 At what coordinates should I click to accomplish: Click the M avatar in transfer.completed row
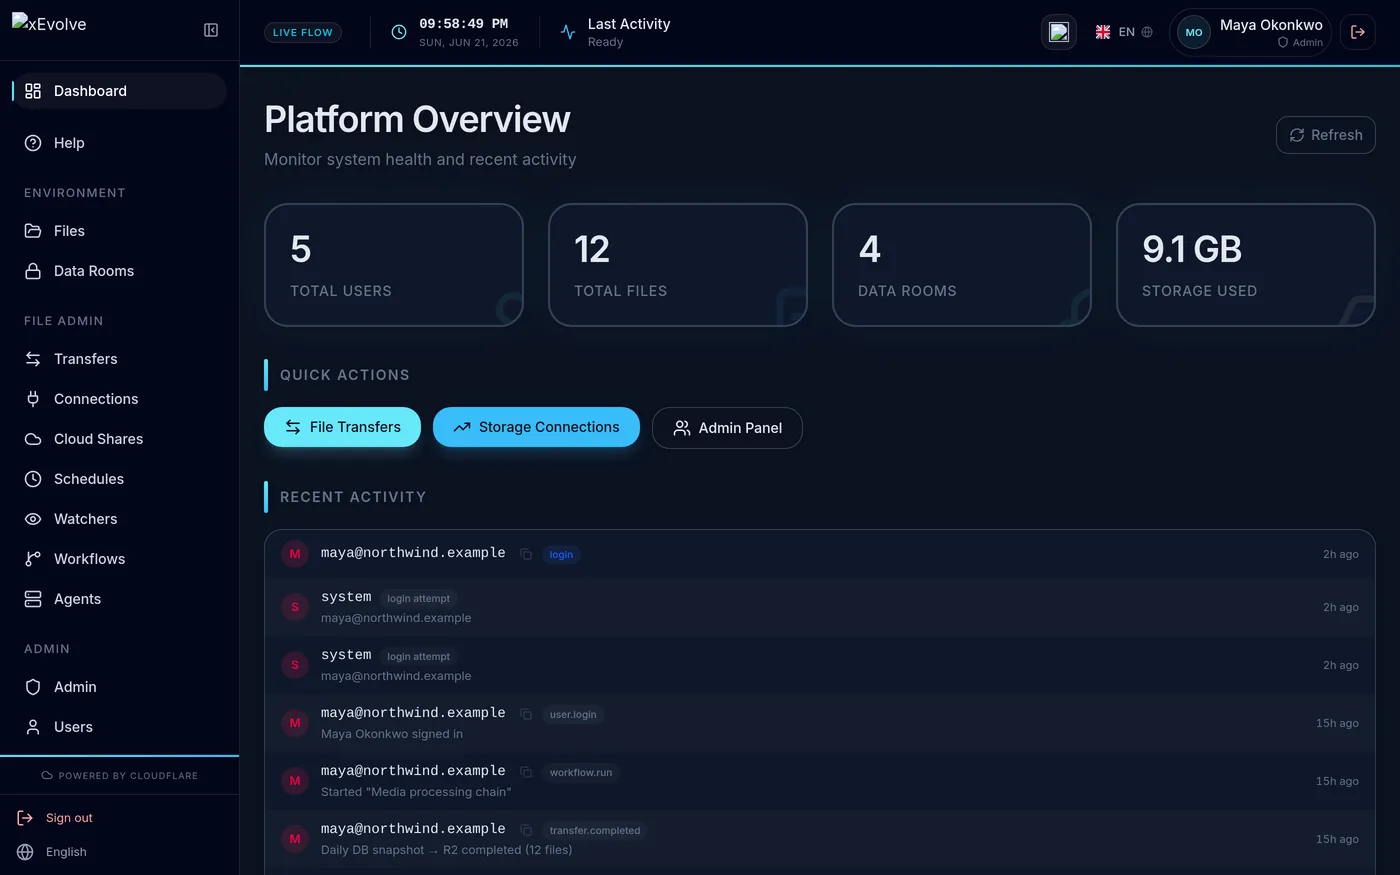coord(295,839)
